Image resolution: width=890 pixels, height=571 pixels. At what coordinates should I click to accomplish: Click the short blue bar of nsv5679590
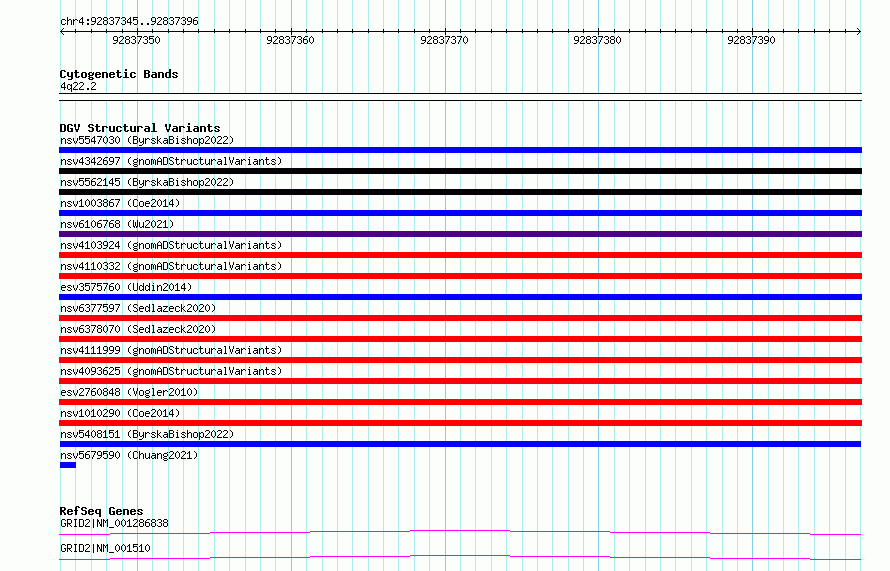pyautogui.click(x=68, y=465)
